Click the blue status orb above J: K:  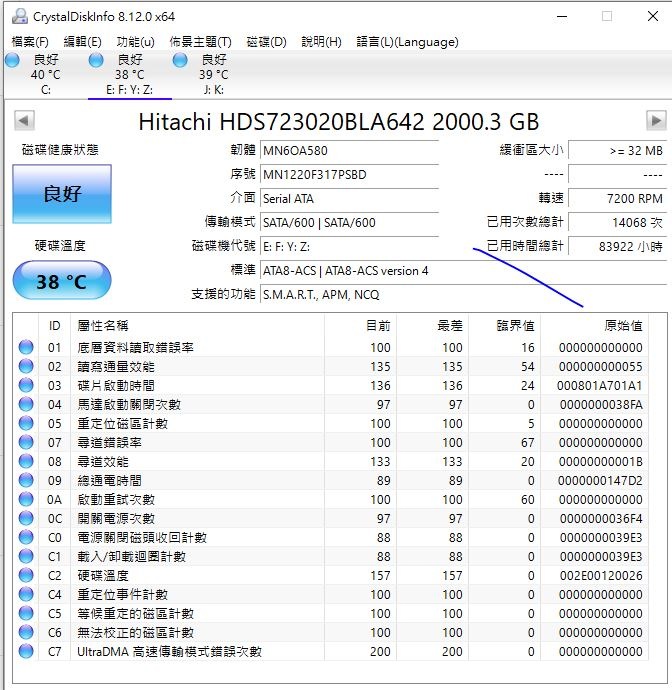180,60
